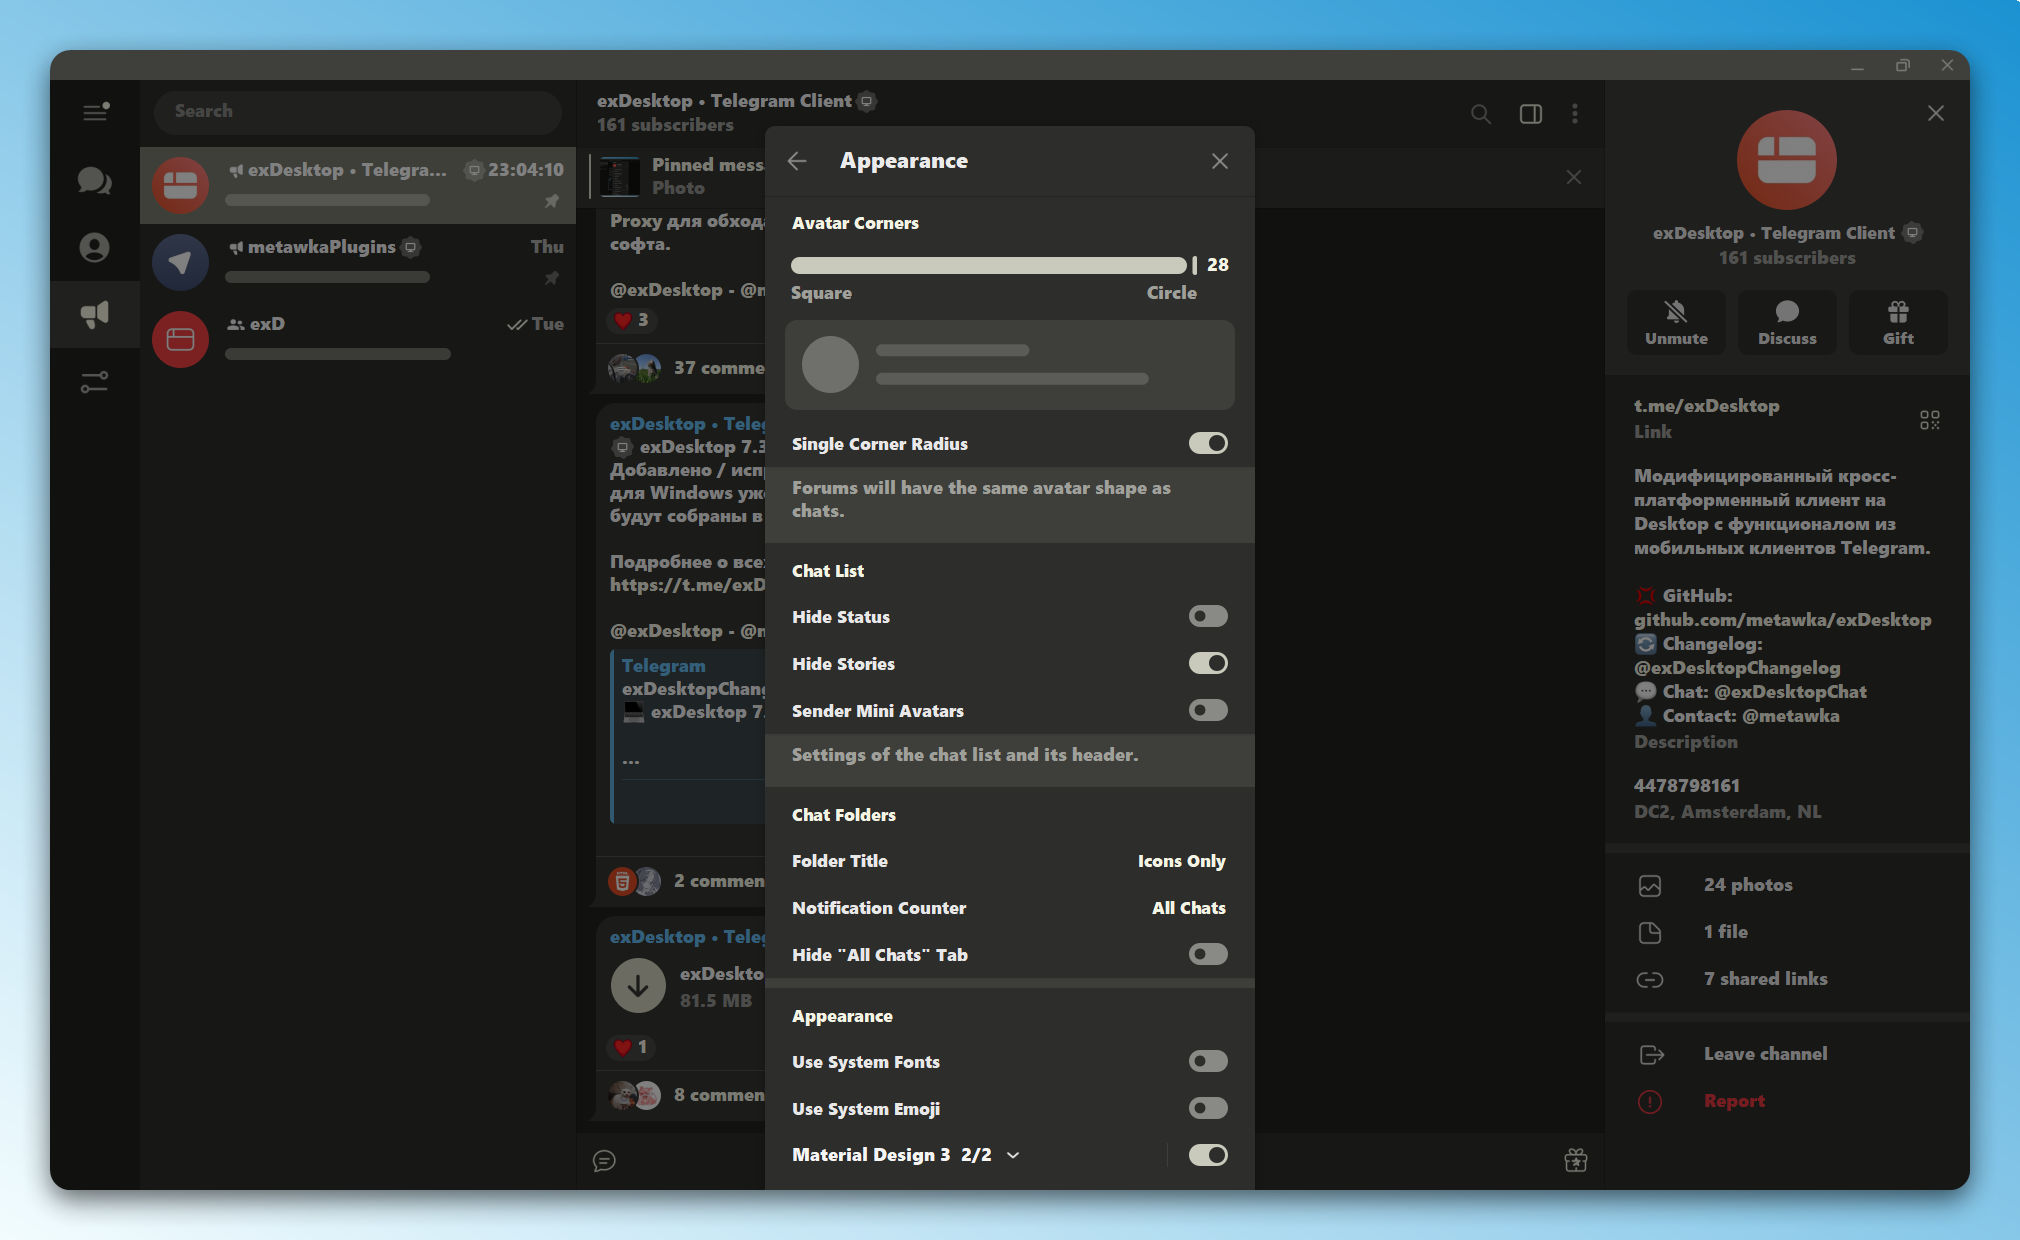This screenshot has width=2020, height=1240.
Task: Open the hamburger main menu icon
Action: pyautogui.click(x=96, y=111)
